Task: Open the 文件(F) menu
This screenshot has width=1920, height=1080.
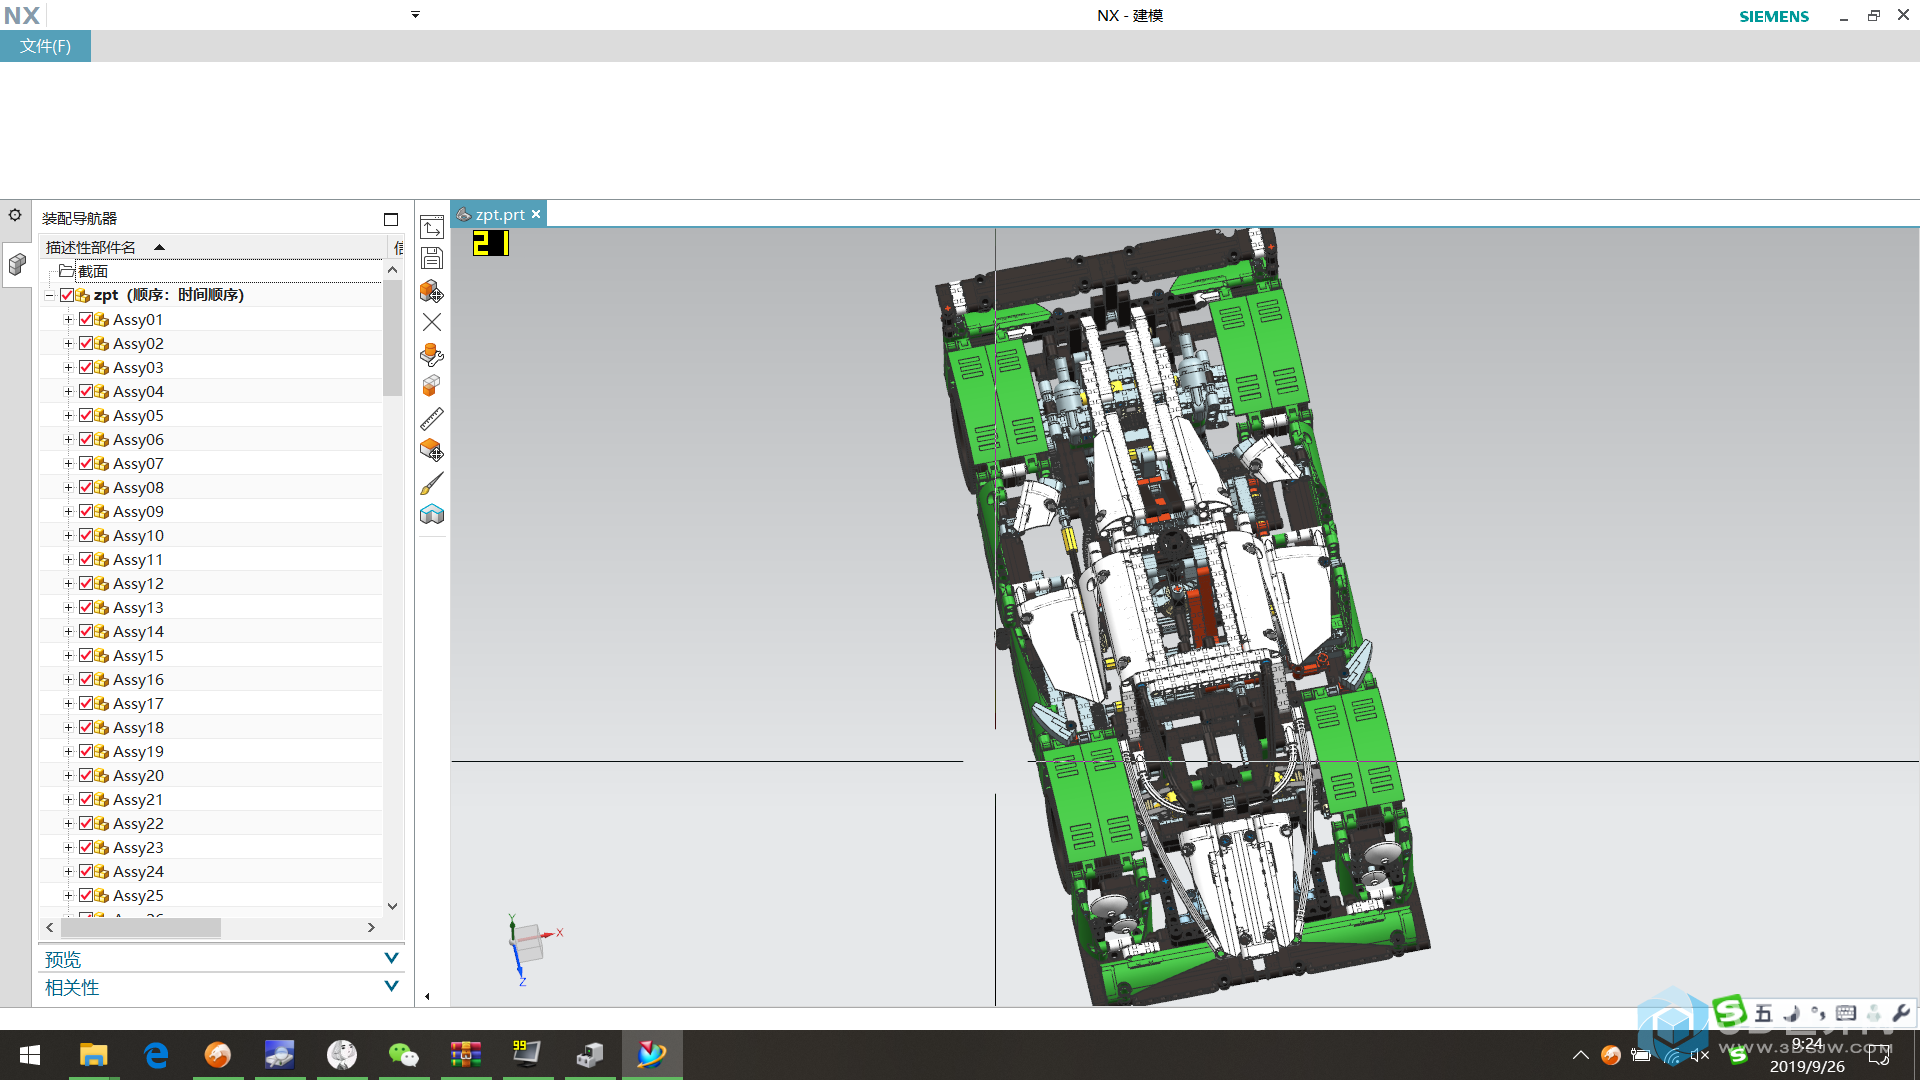Action: (x=45, y=46)
